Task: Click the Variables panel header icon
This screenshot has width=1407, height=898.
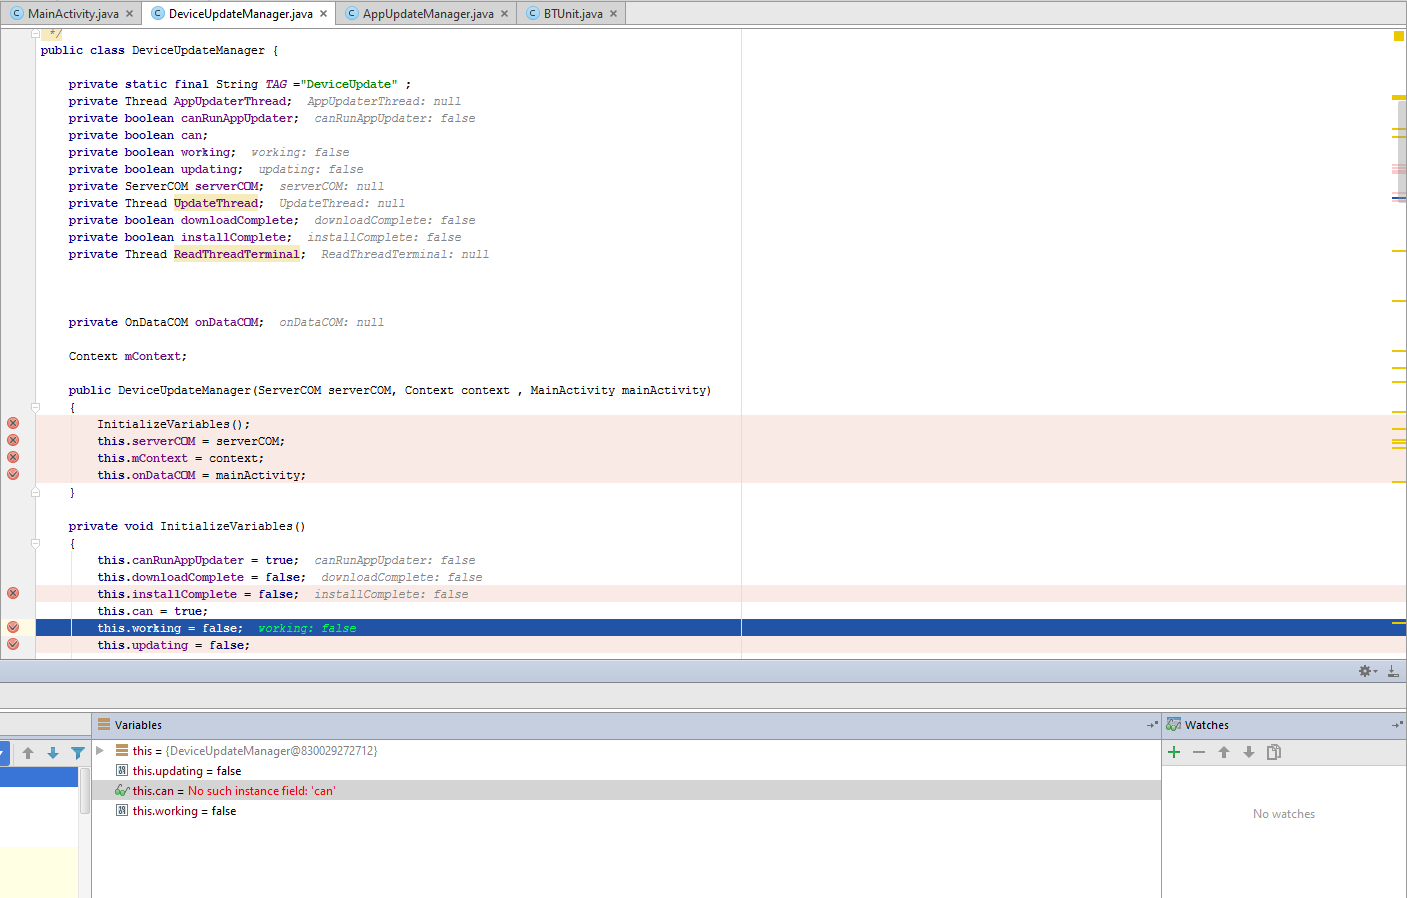Action: pos(104,725)
